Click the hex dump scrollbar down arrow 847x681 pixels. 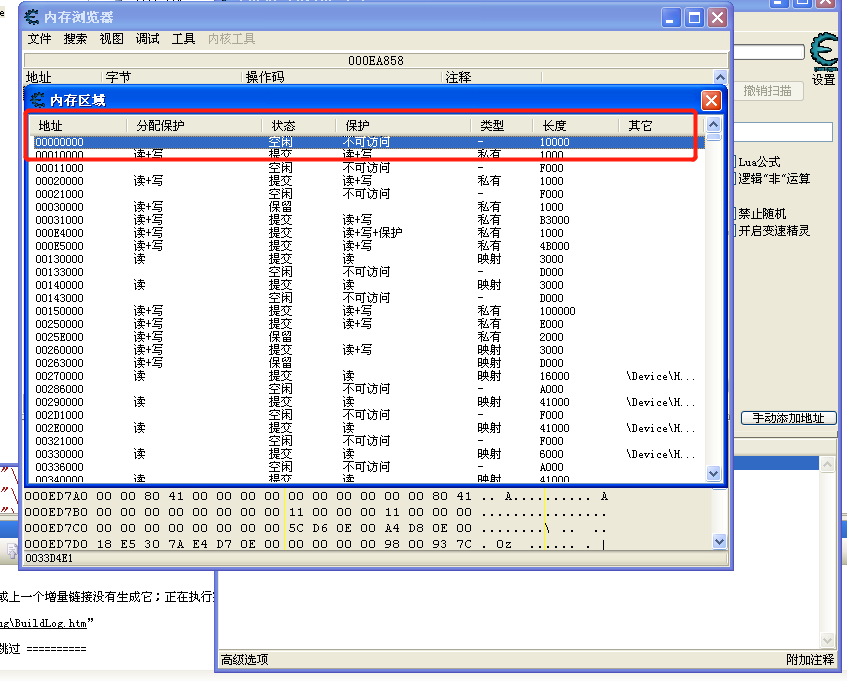click(x=719, y=541)
